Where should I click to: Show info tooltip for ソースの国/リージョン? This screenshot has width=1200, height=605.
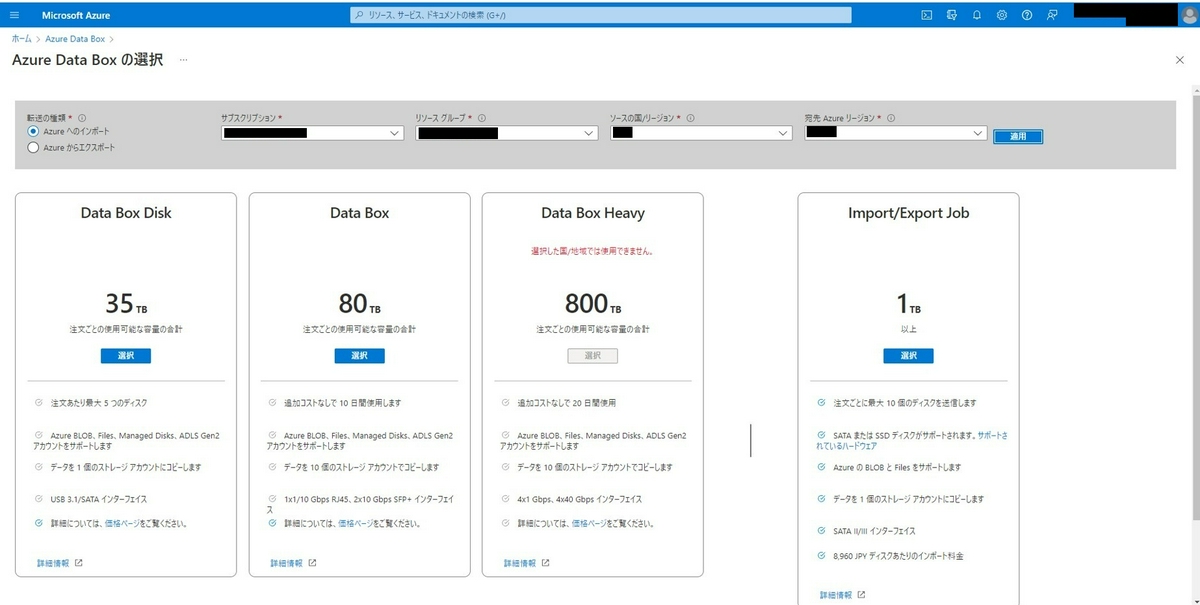pyautogui.click(x=690, y=118)
